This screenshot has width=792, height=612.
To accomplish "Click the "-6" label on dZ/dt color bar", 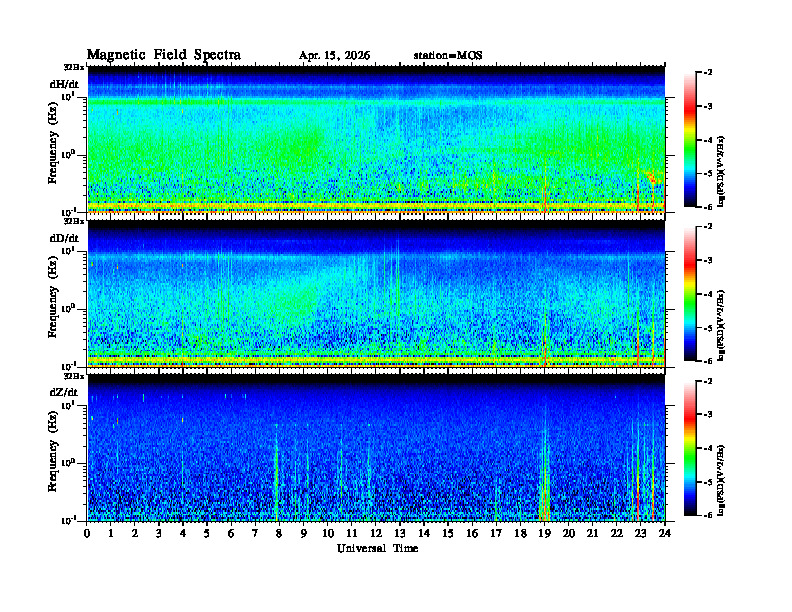I will pyautogui.click(x=707, y=515).
